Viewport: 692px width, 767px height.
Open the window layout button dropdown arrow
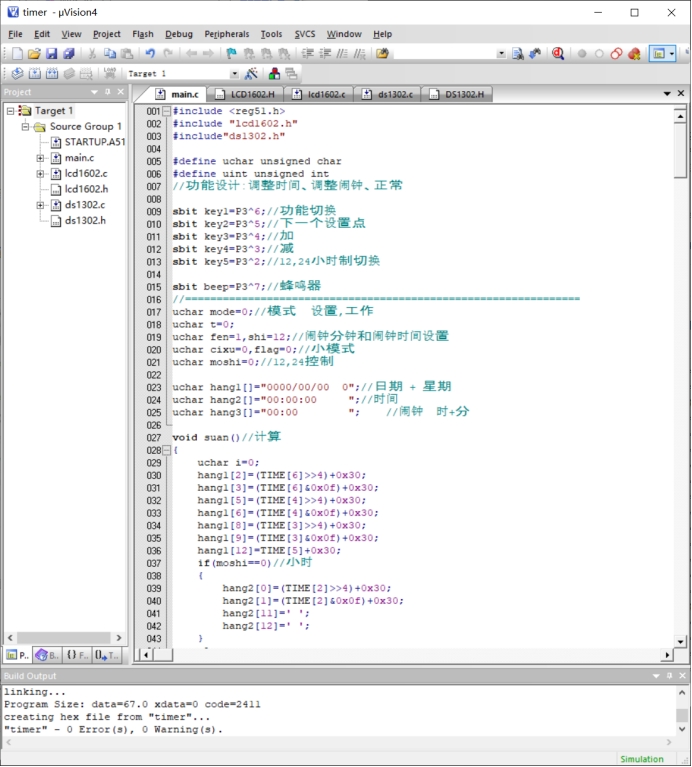click(672, 54)
